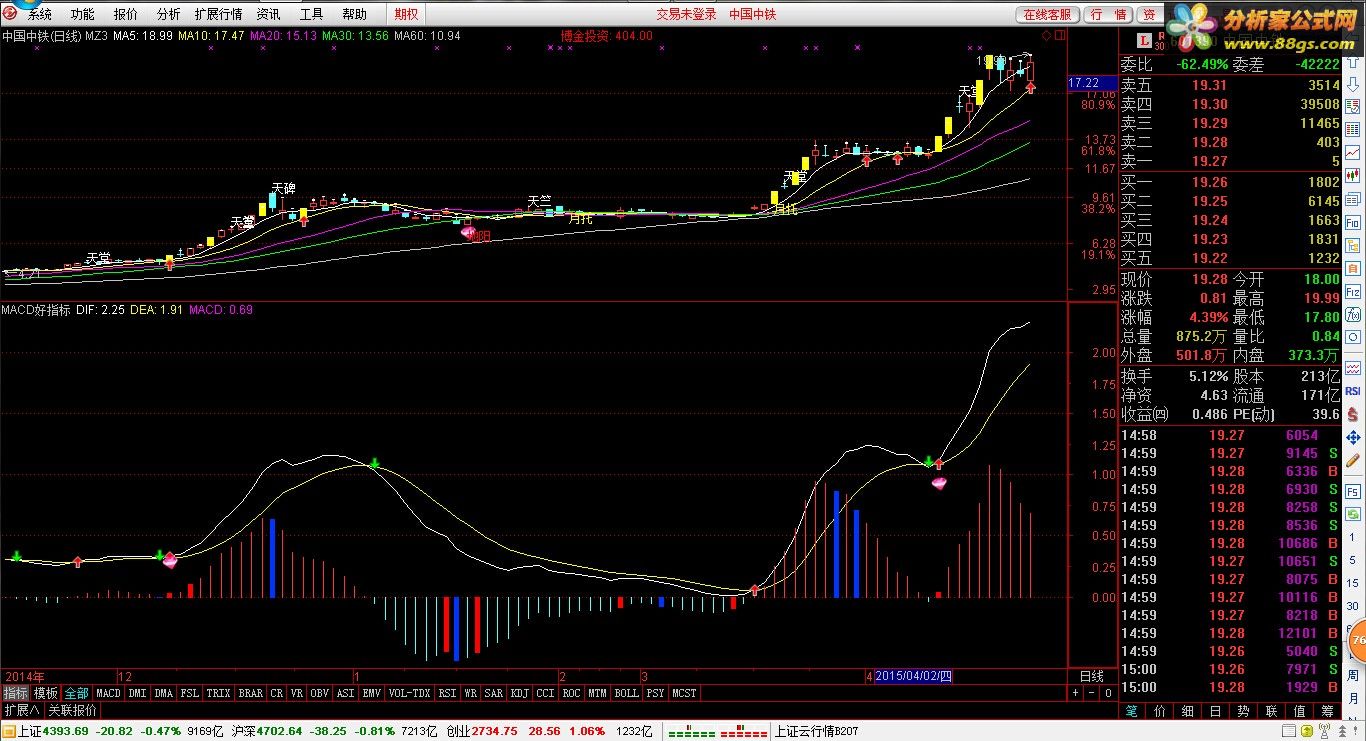The image size is (1366, 741).
Task: Switch to monthly 月 period
Action: 1353,697
